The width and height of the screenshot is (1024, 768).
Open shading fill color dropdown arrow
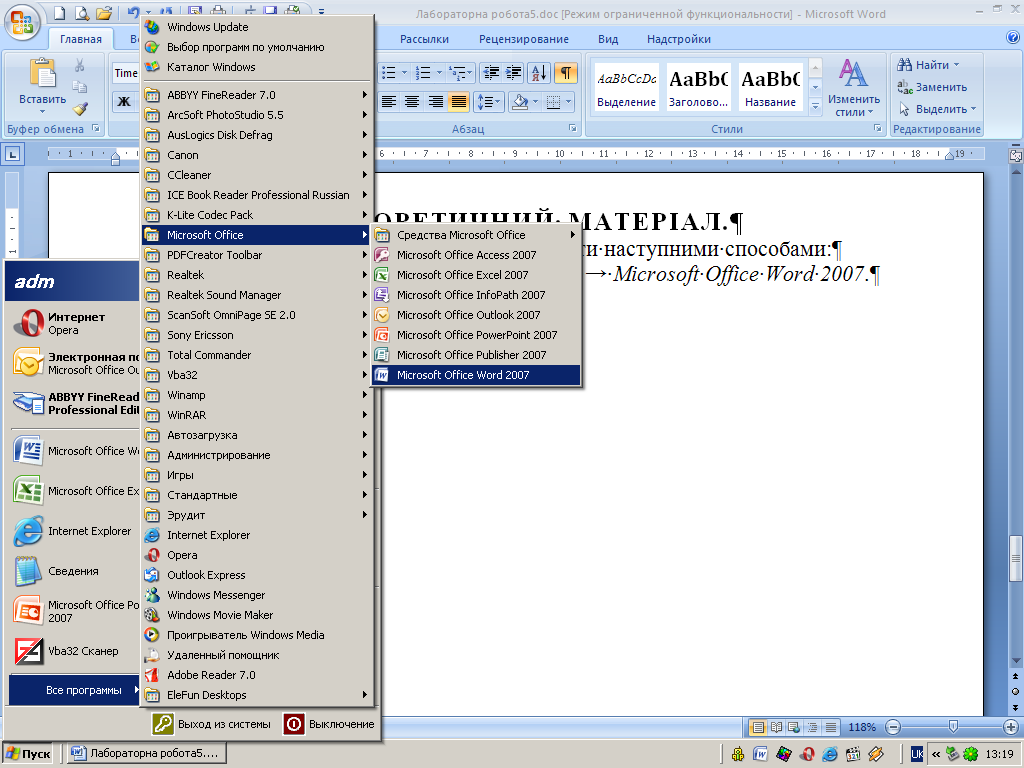(536, 102)
